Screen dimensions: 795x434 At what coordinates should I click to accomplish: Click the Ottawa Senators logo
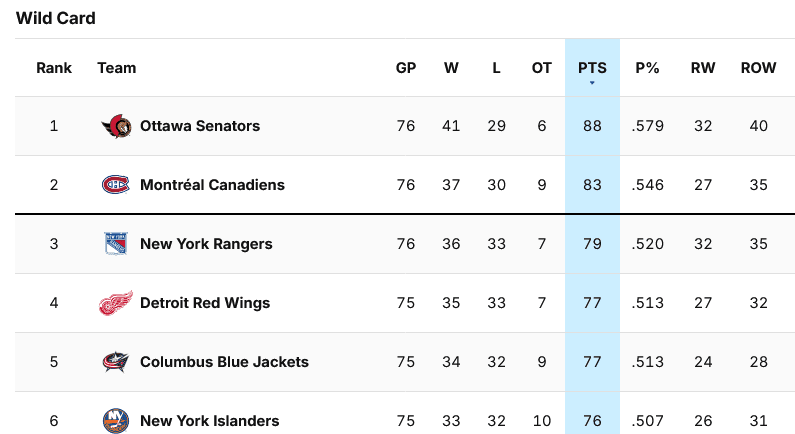116,126
